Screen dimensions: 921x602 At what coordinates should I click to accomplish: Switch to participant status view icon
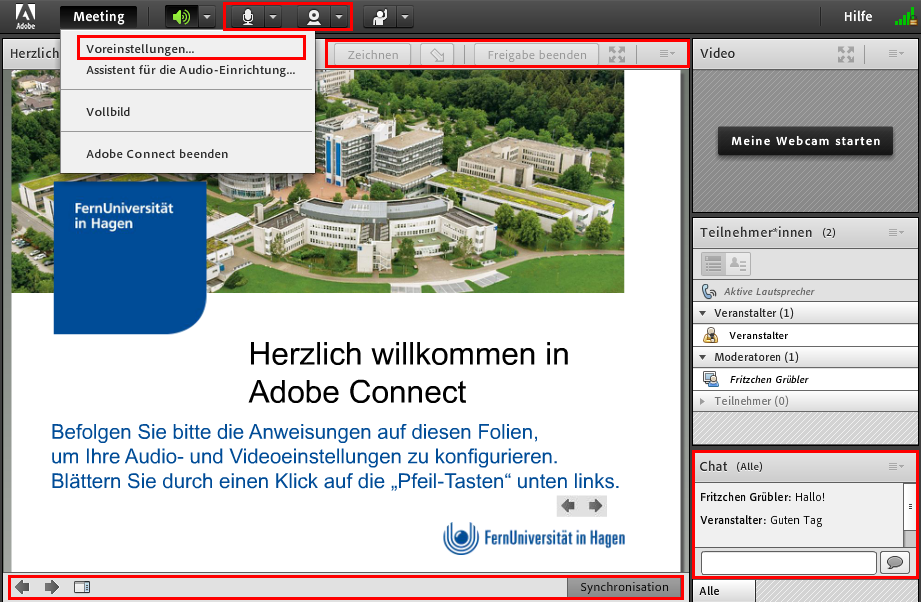[738, 264]
